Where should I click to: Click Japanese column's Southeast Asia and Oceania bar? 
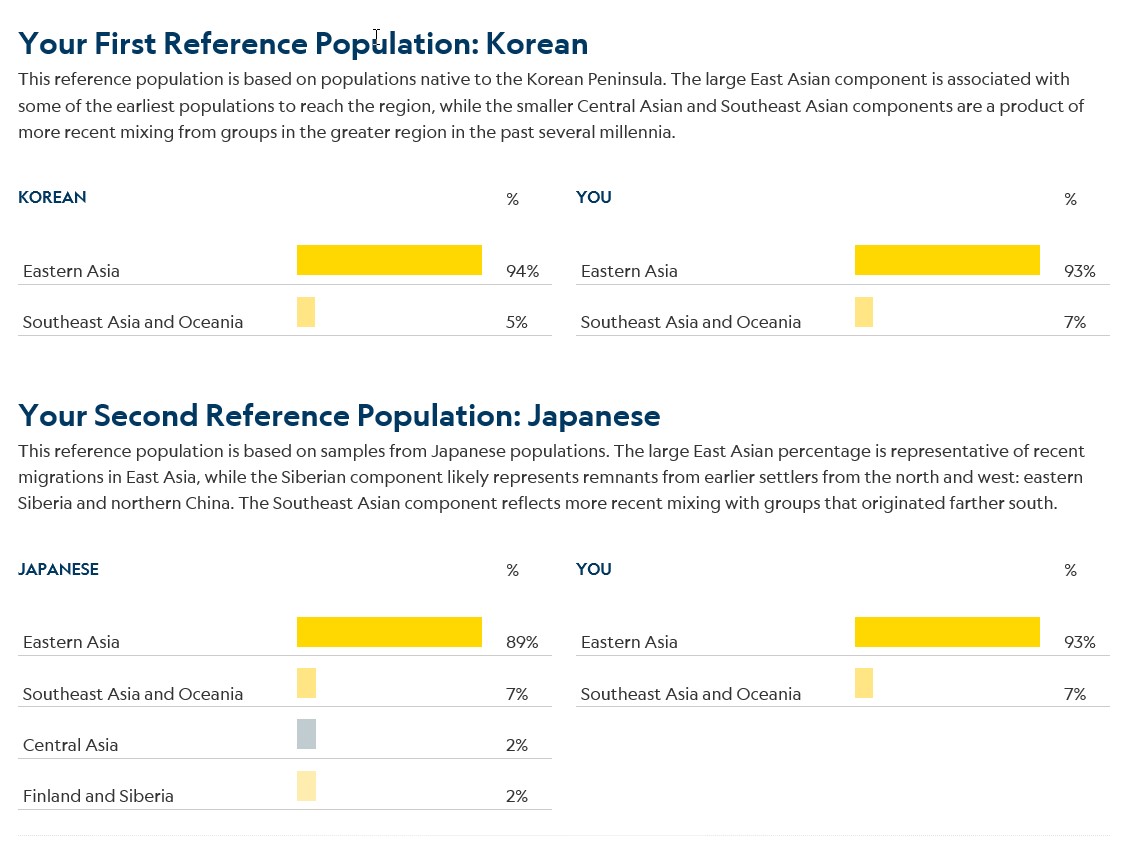306,683
